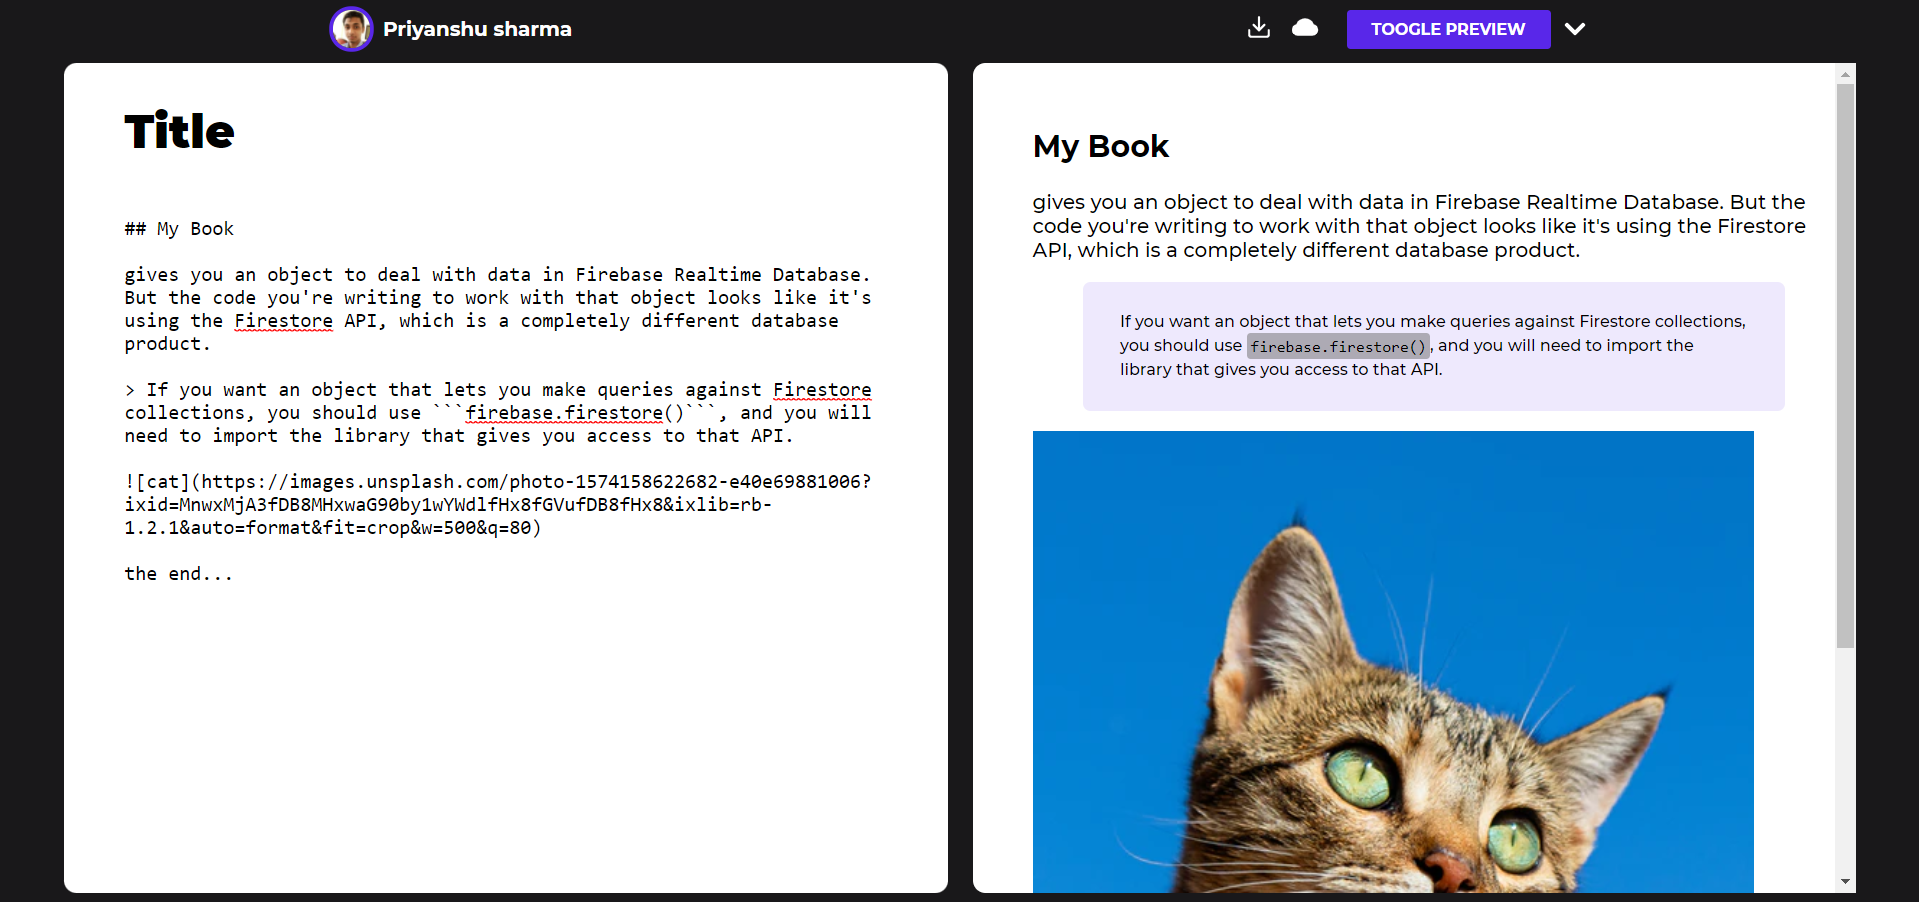
Task: Click the '![cat]' image markdown line
Action: click(497, 504)
